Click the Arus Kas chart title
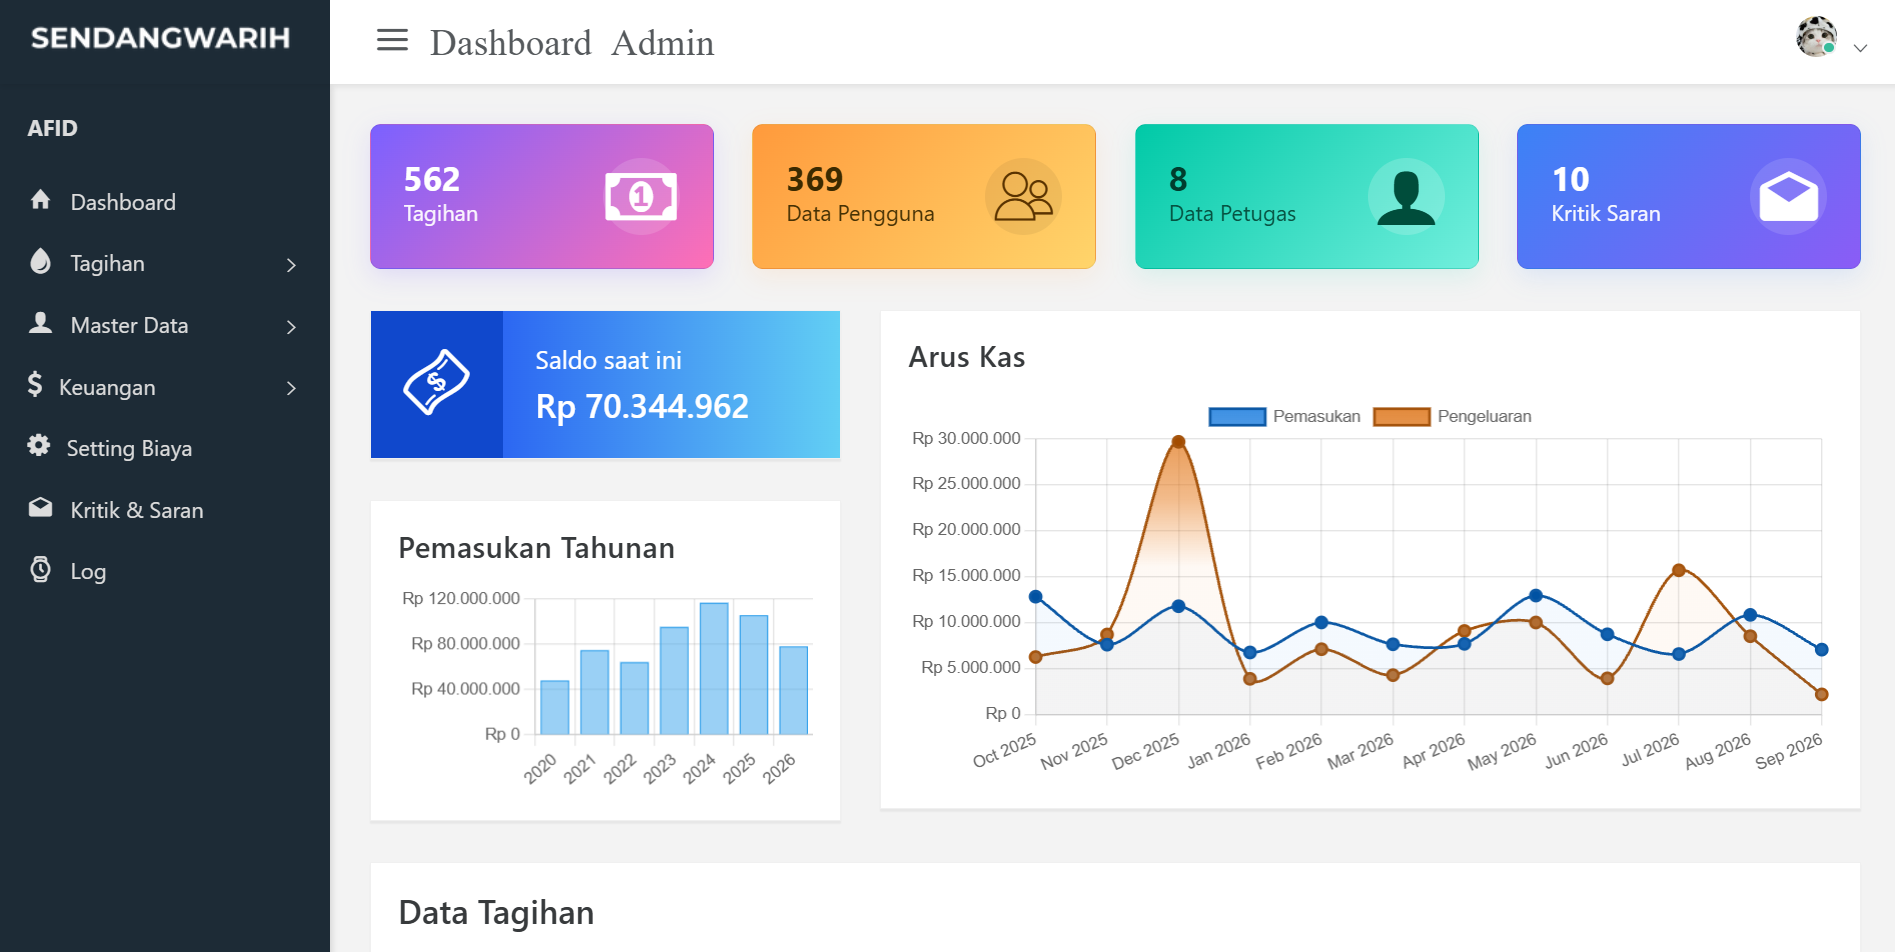The width and height of the screenshot is (1895, 952). (x=967, y=357)
